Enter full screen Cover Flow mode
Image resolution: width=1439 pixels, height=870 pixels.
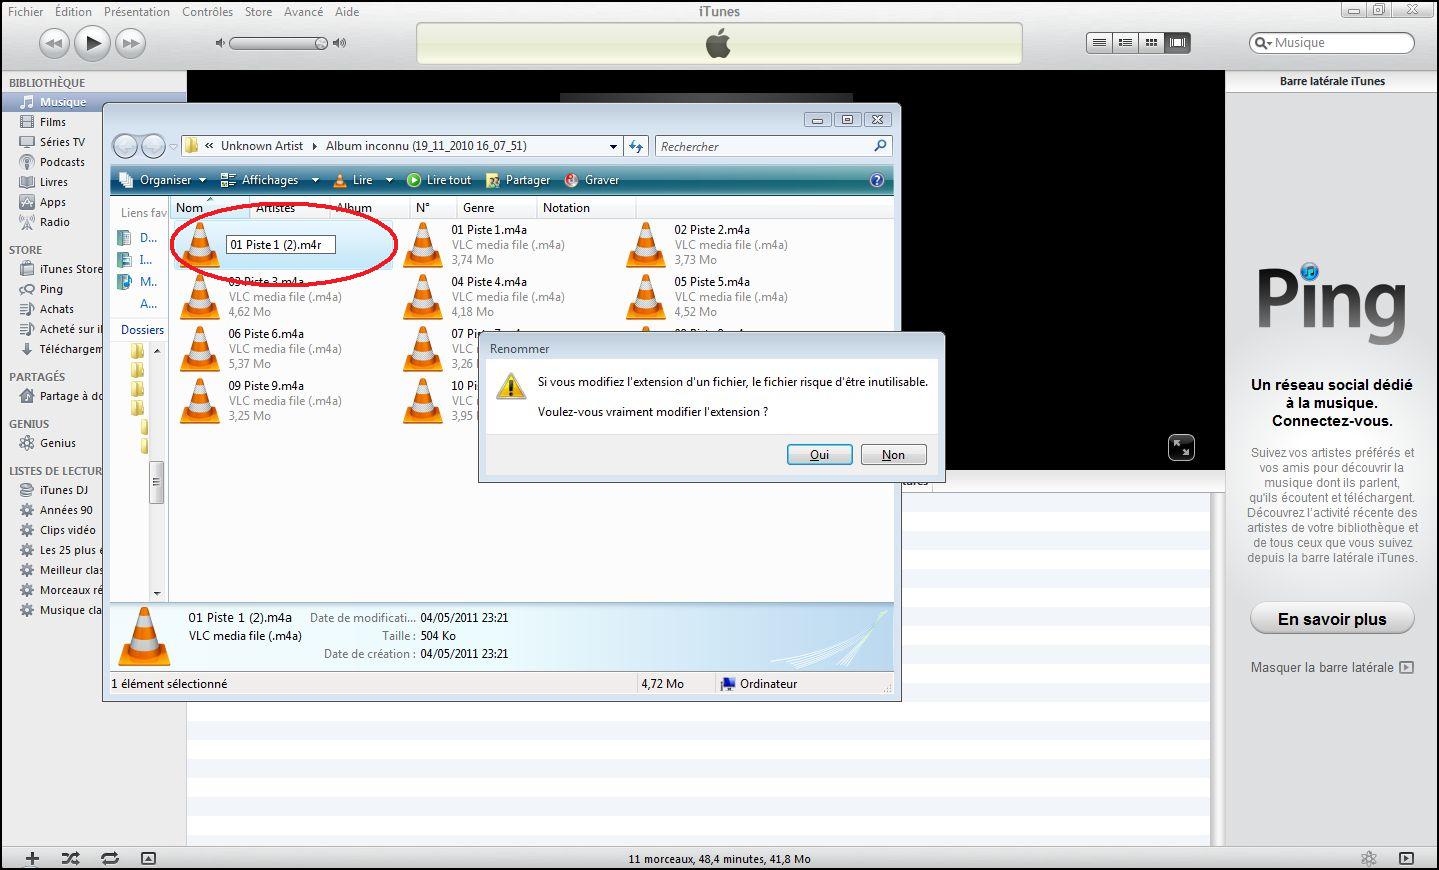pyautogui.click(x=1181, y=448)
